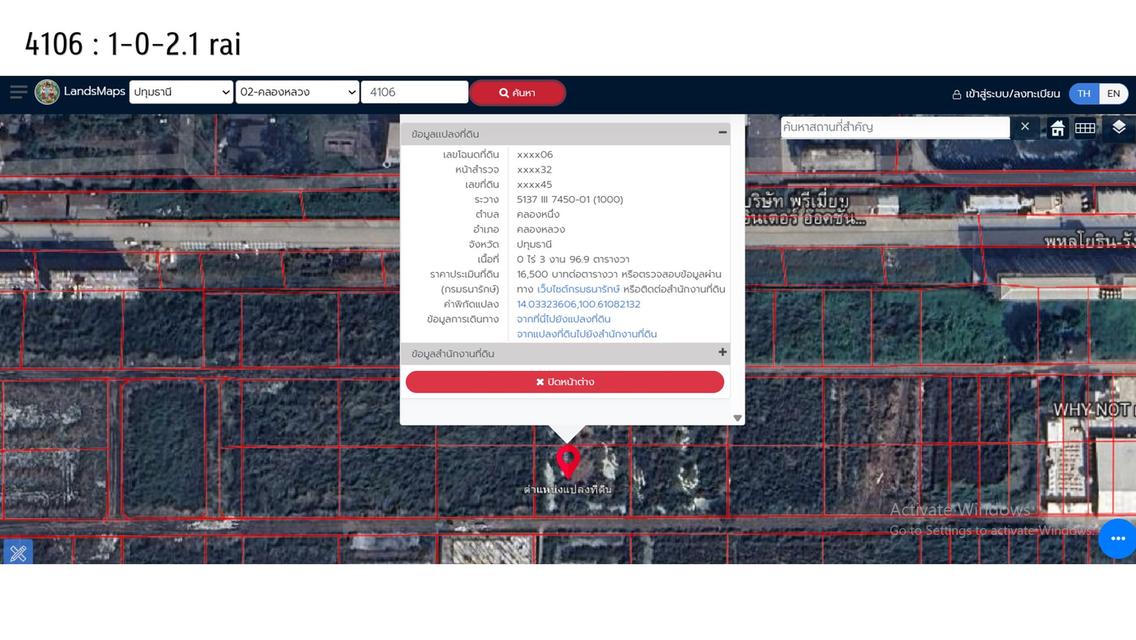The height and width of the screenshot is (640, 1136).
Task: Clear the place search with X icon
Action: point(1025,127)
